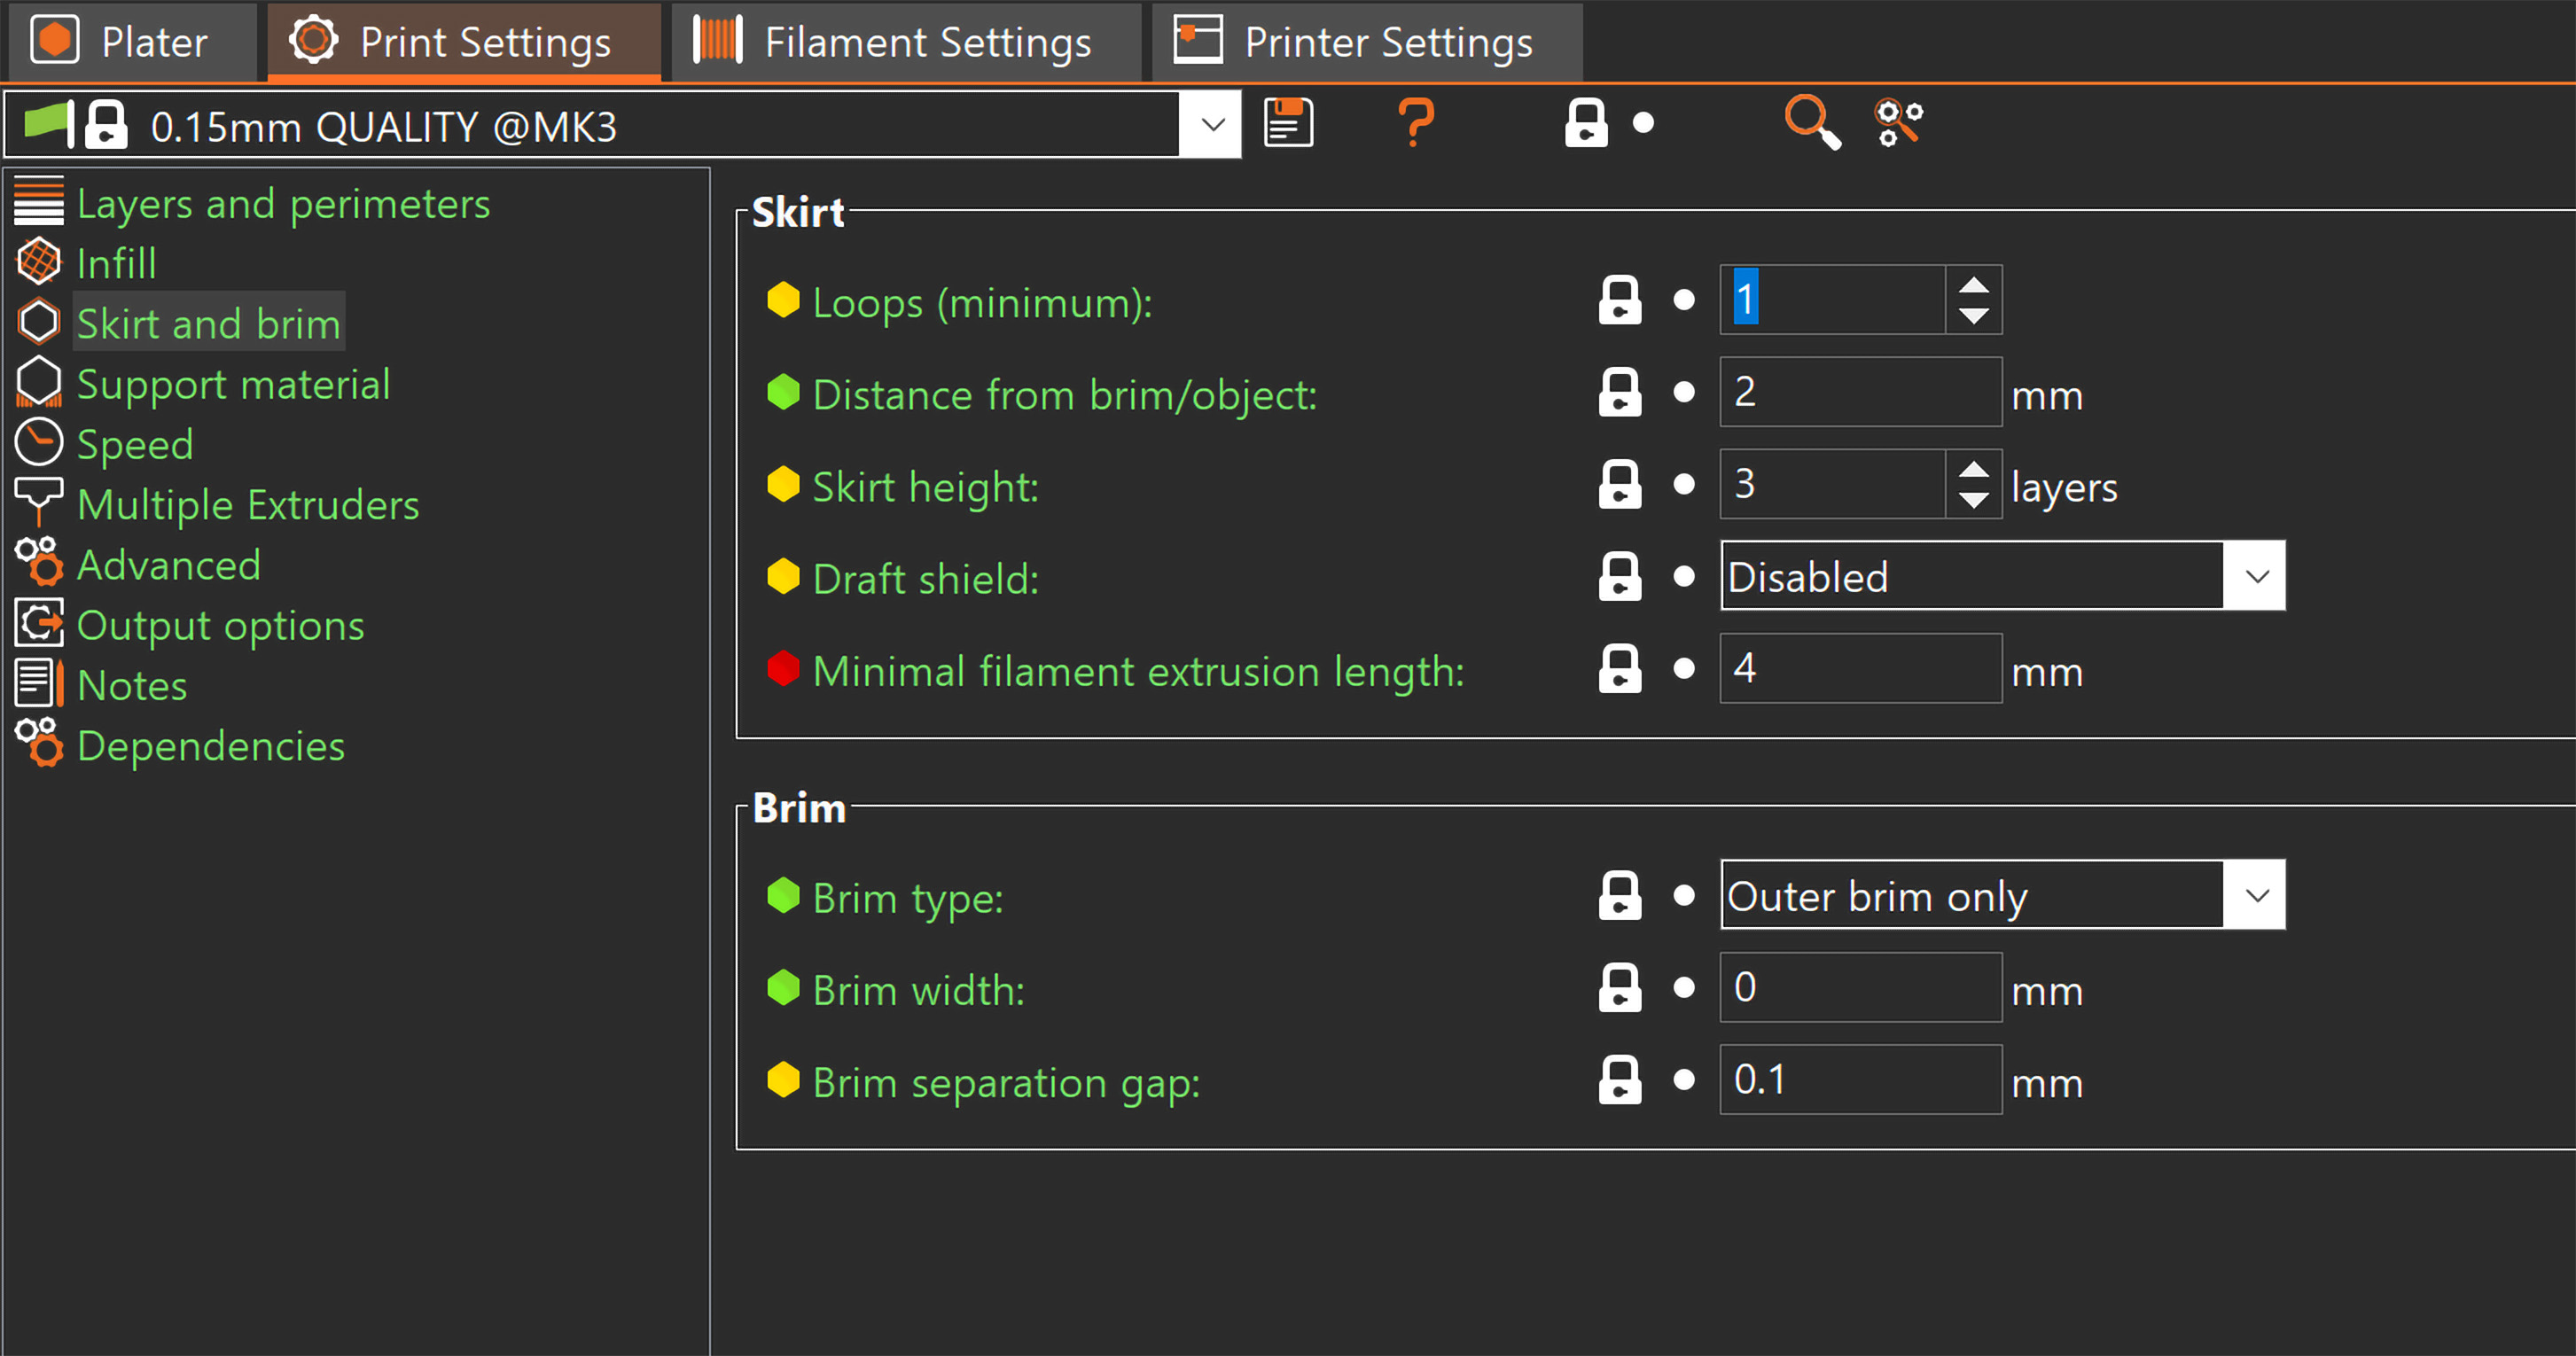Open the Draft shield dropdown
Screen dimensions: 2576x1356
tap(2256, 578)
